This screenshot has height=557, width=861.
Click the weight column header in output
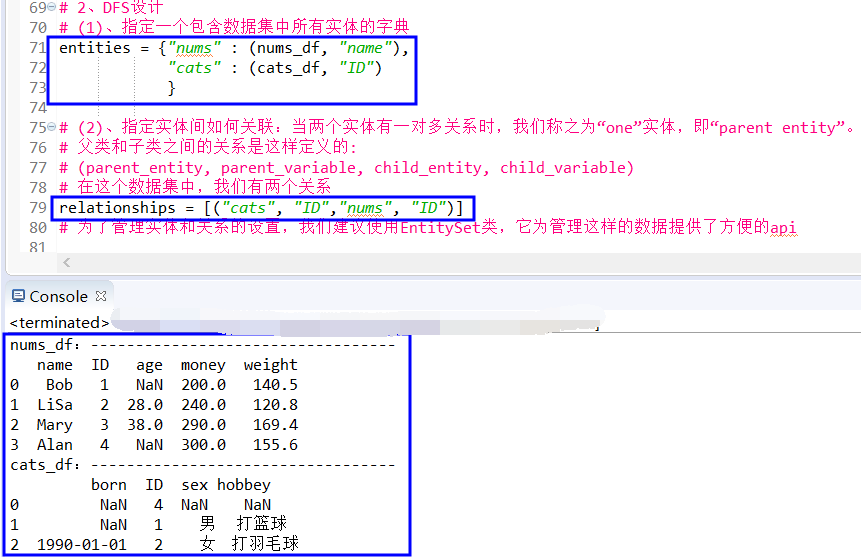271,365
